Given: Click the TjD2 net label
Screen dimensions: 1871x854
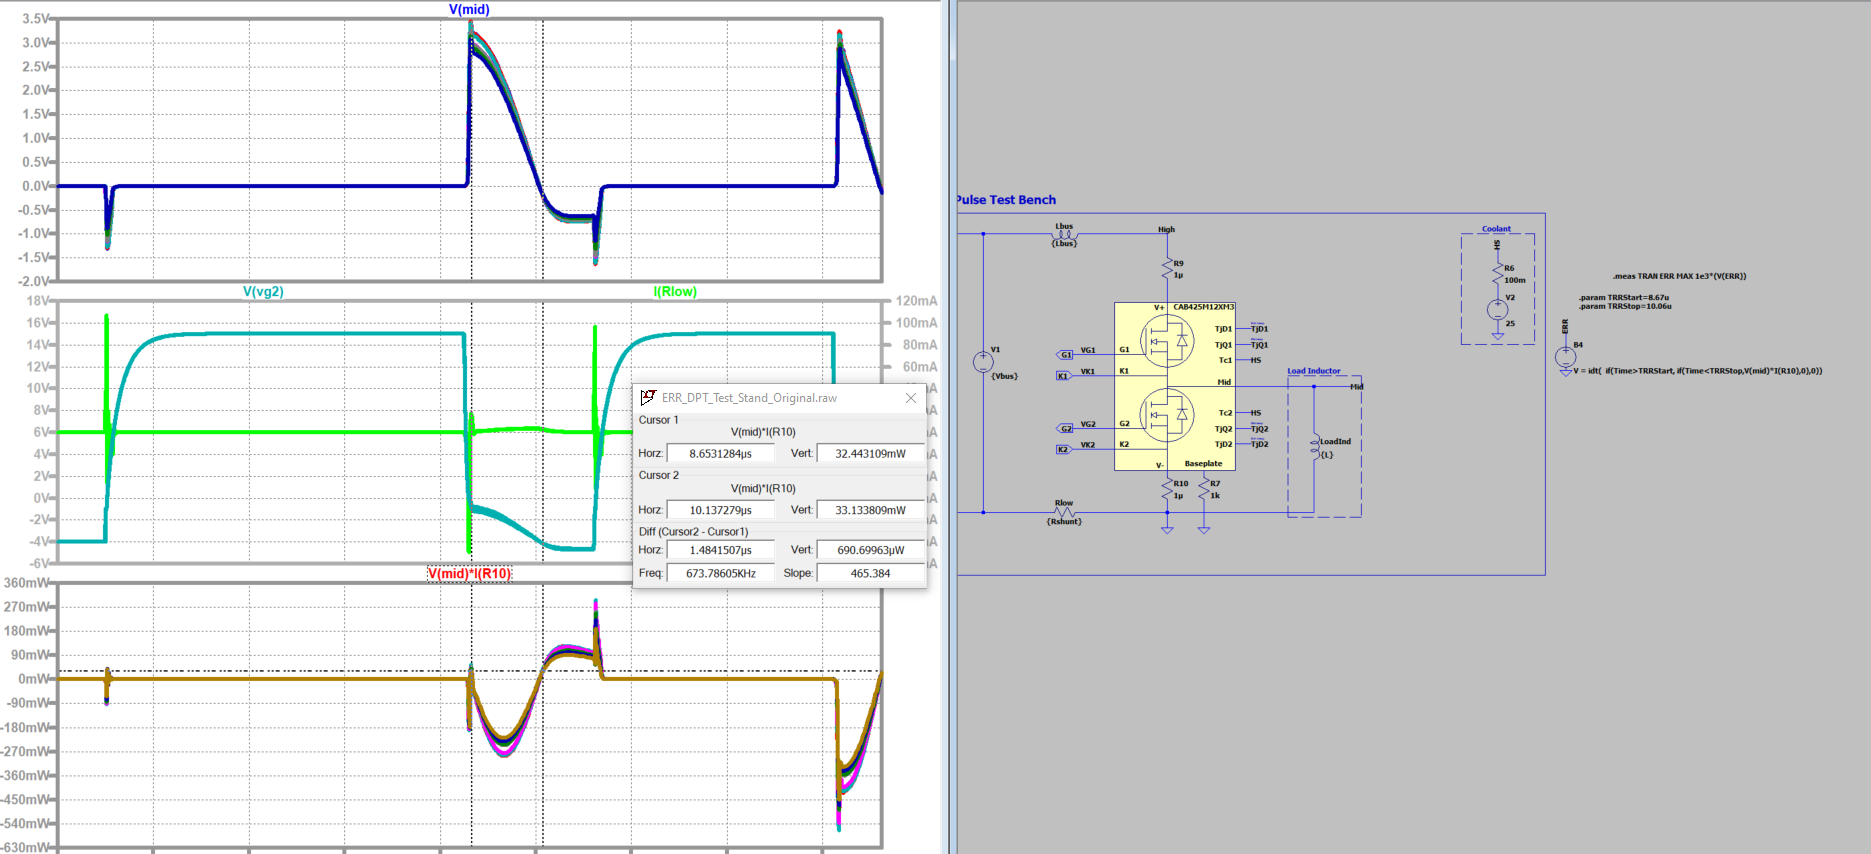Looking at the screenshot, I should (x=1259, y=444).
